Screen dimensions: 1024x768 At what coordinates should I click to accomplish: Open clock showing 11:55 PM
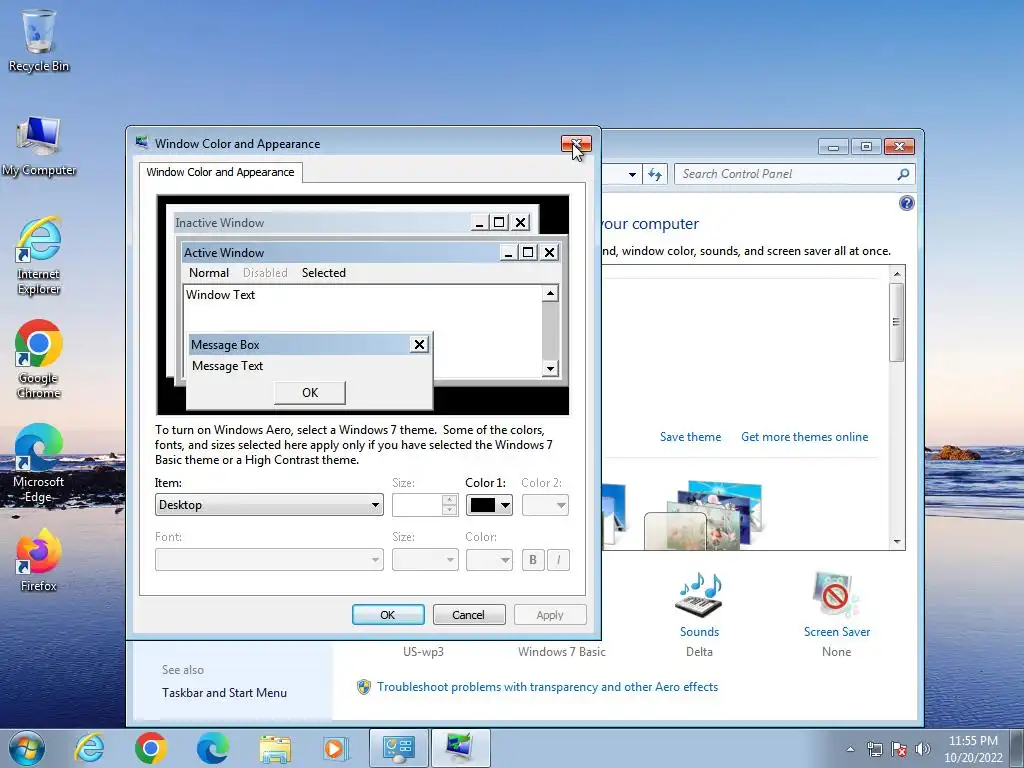pyautogui.click(x=973, y=749)
